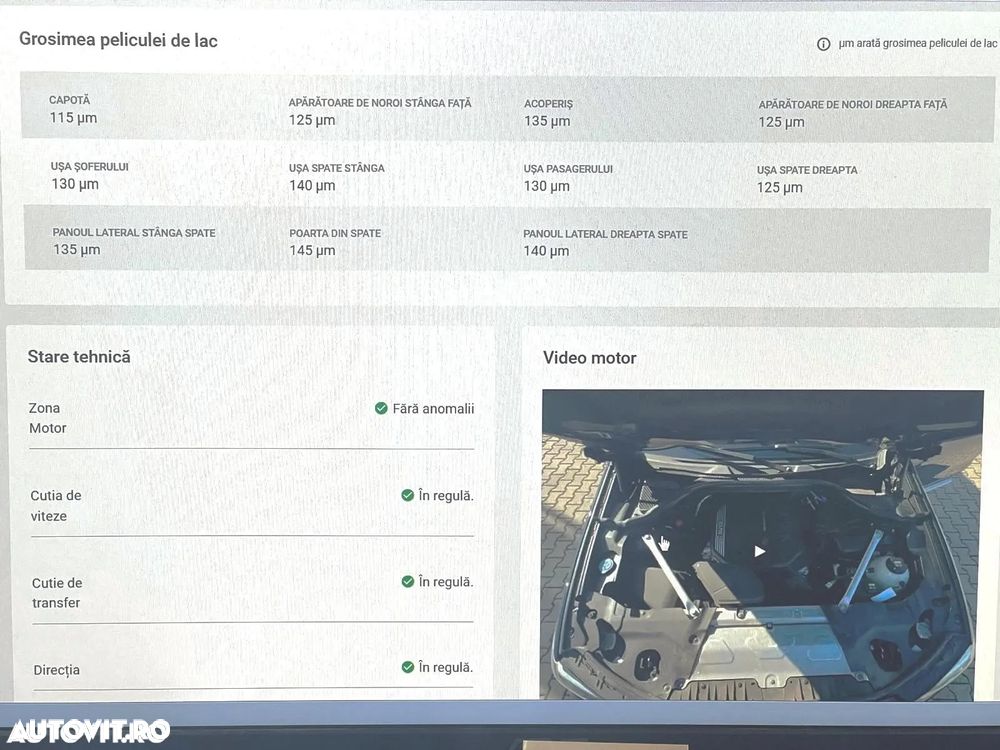The image size is (1000, 750).
Task: Click 'În regulă.' status for Cutie de transfer
Action: [x=446, y=582]
